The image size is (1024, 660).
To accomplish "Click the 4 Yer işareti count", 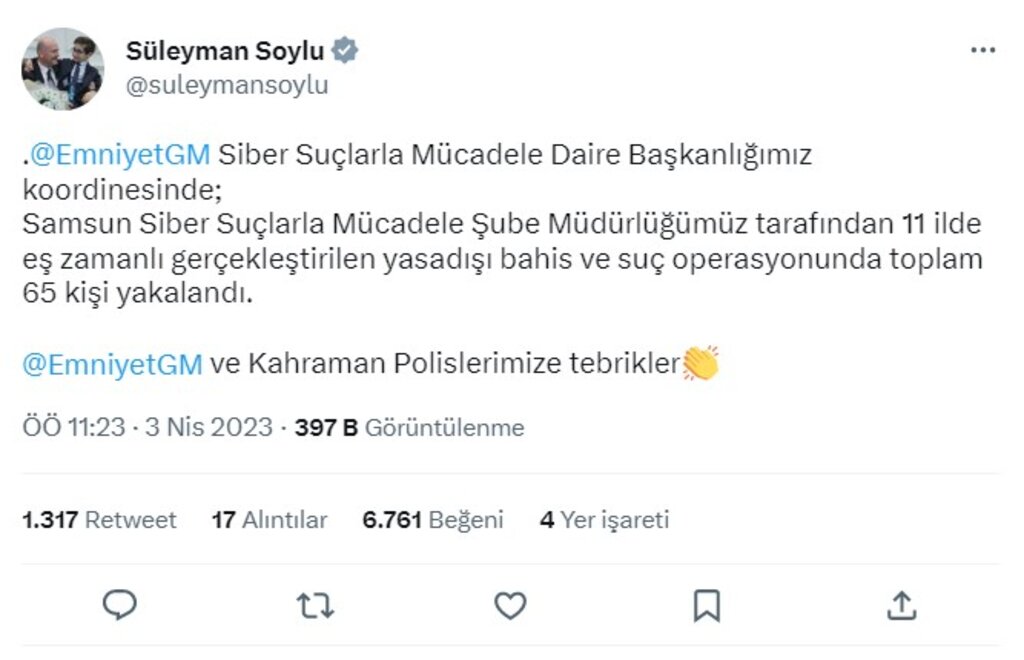I will click(x=604, y=520).
